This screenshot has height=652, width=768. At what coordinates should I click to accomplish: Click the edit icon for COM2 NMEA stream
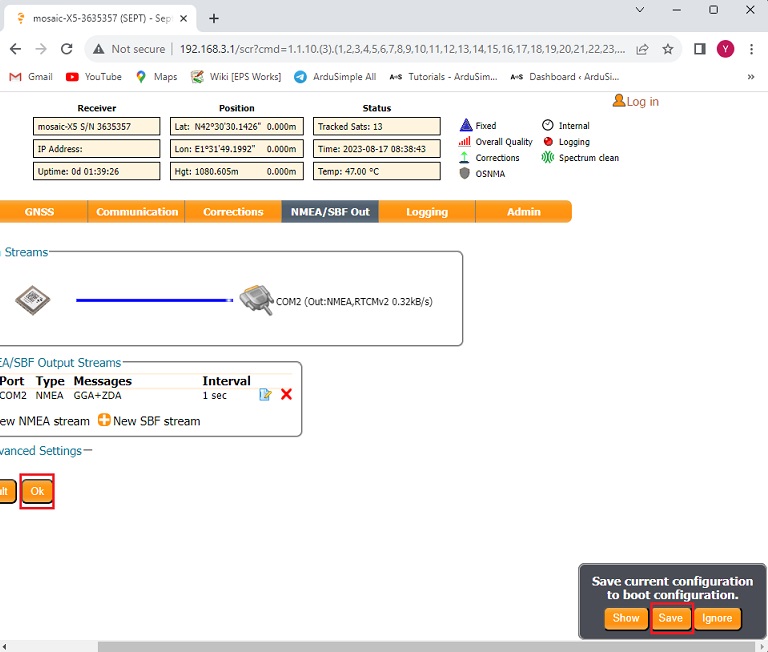[265, 395]
